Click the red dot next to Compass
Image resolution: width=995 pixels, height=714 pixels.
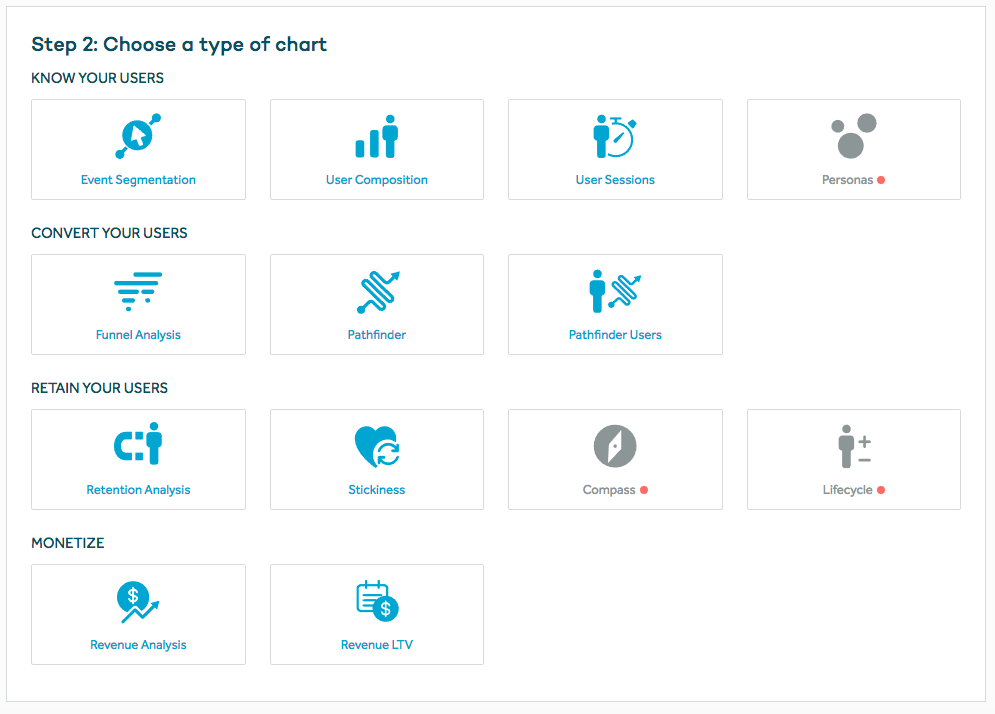click(x=643, y=490)
